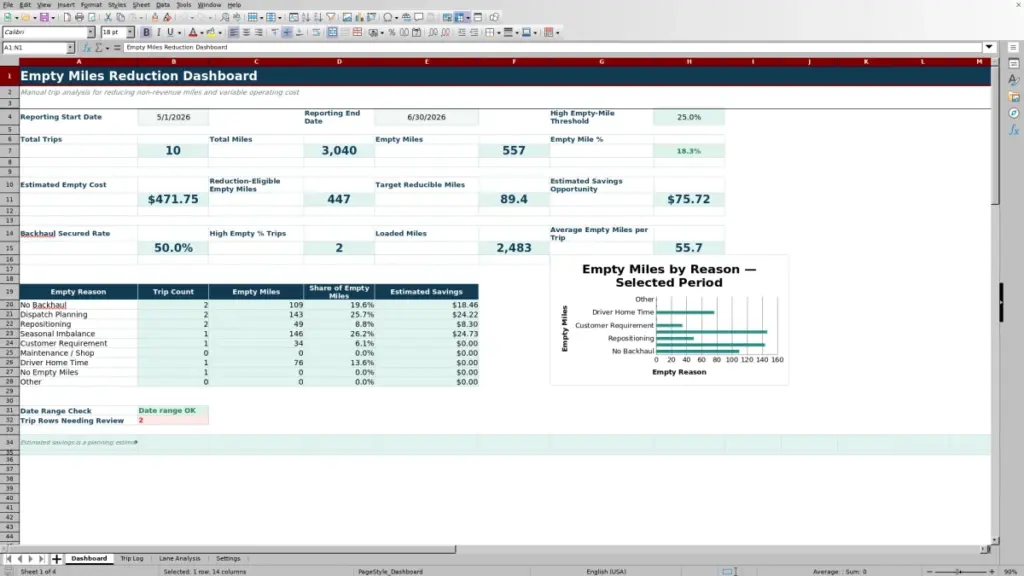Click the first-sheet navigation arrow
The image size is (1024, 576).
pyautogui.click(x=8, y=558)
